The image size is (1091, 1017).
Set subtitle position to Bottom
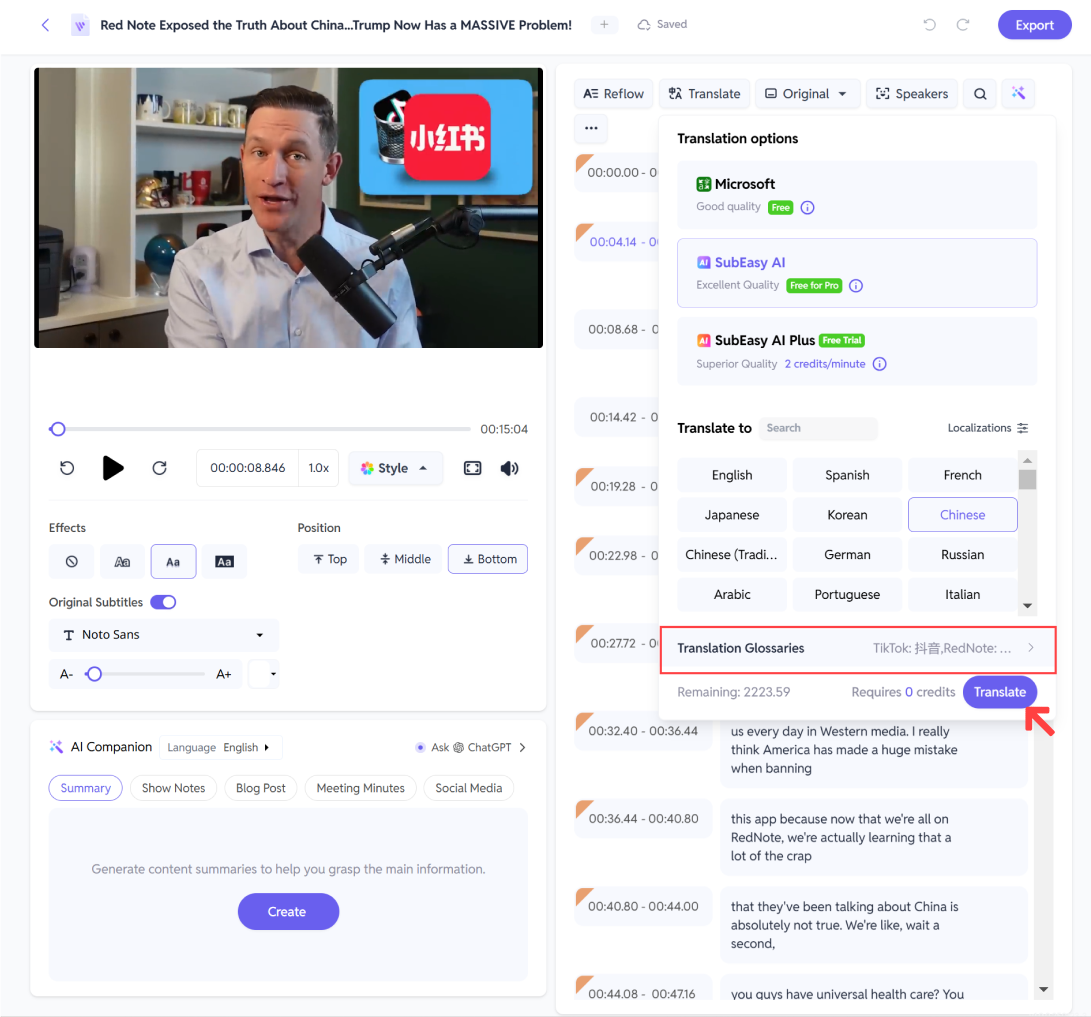(488, 559)
